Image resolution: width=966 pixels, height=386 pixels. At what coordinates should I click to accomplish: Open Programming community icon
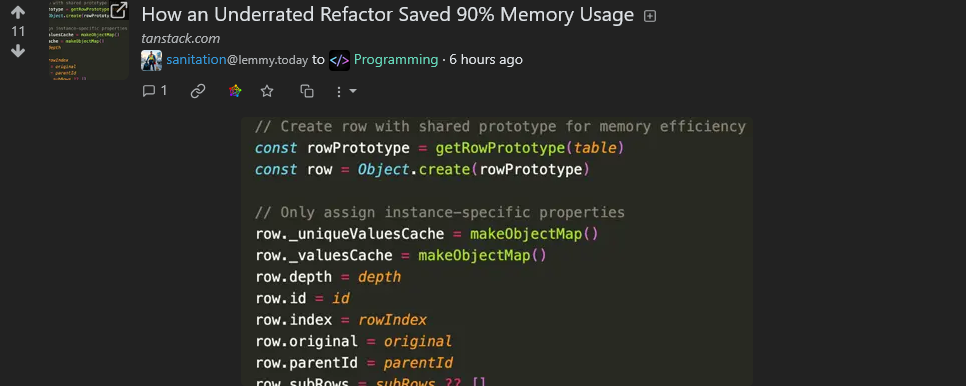[x=339, y=60]
